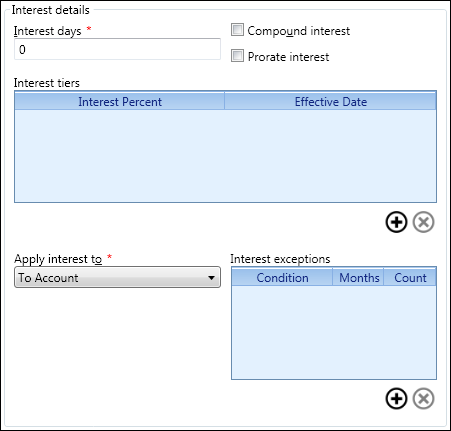
Task: Click inside the empty Interest tiers grid
Action: click(225, 155)
